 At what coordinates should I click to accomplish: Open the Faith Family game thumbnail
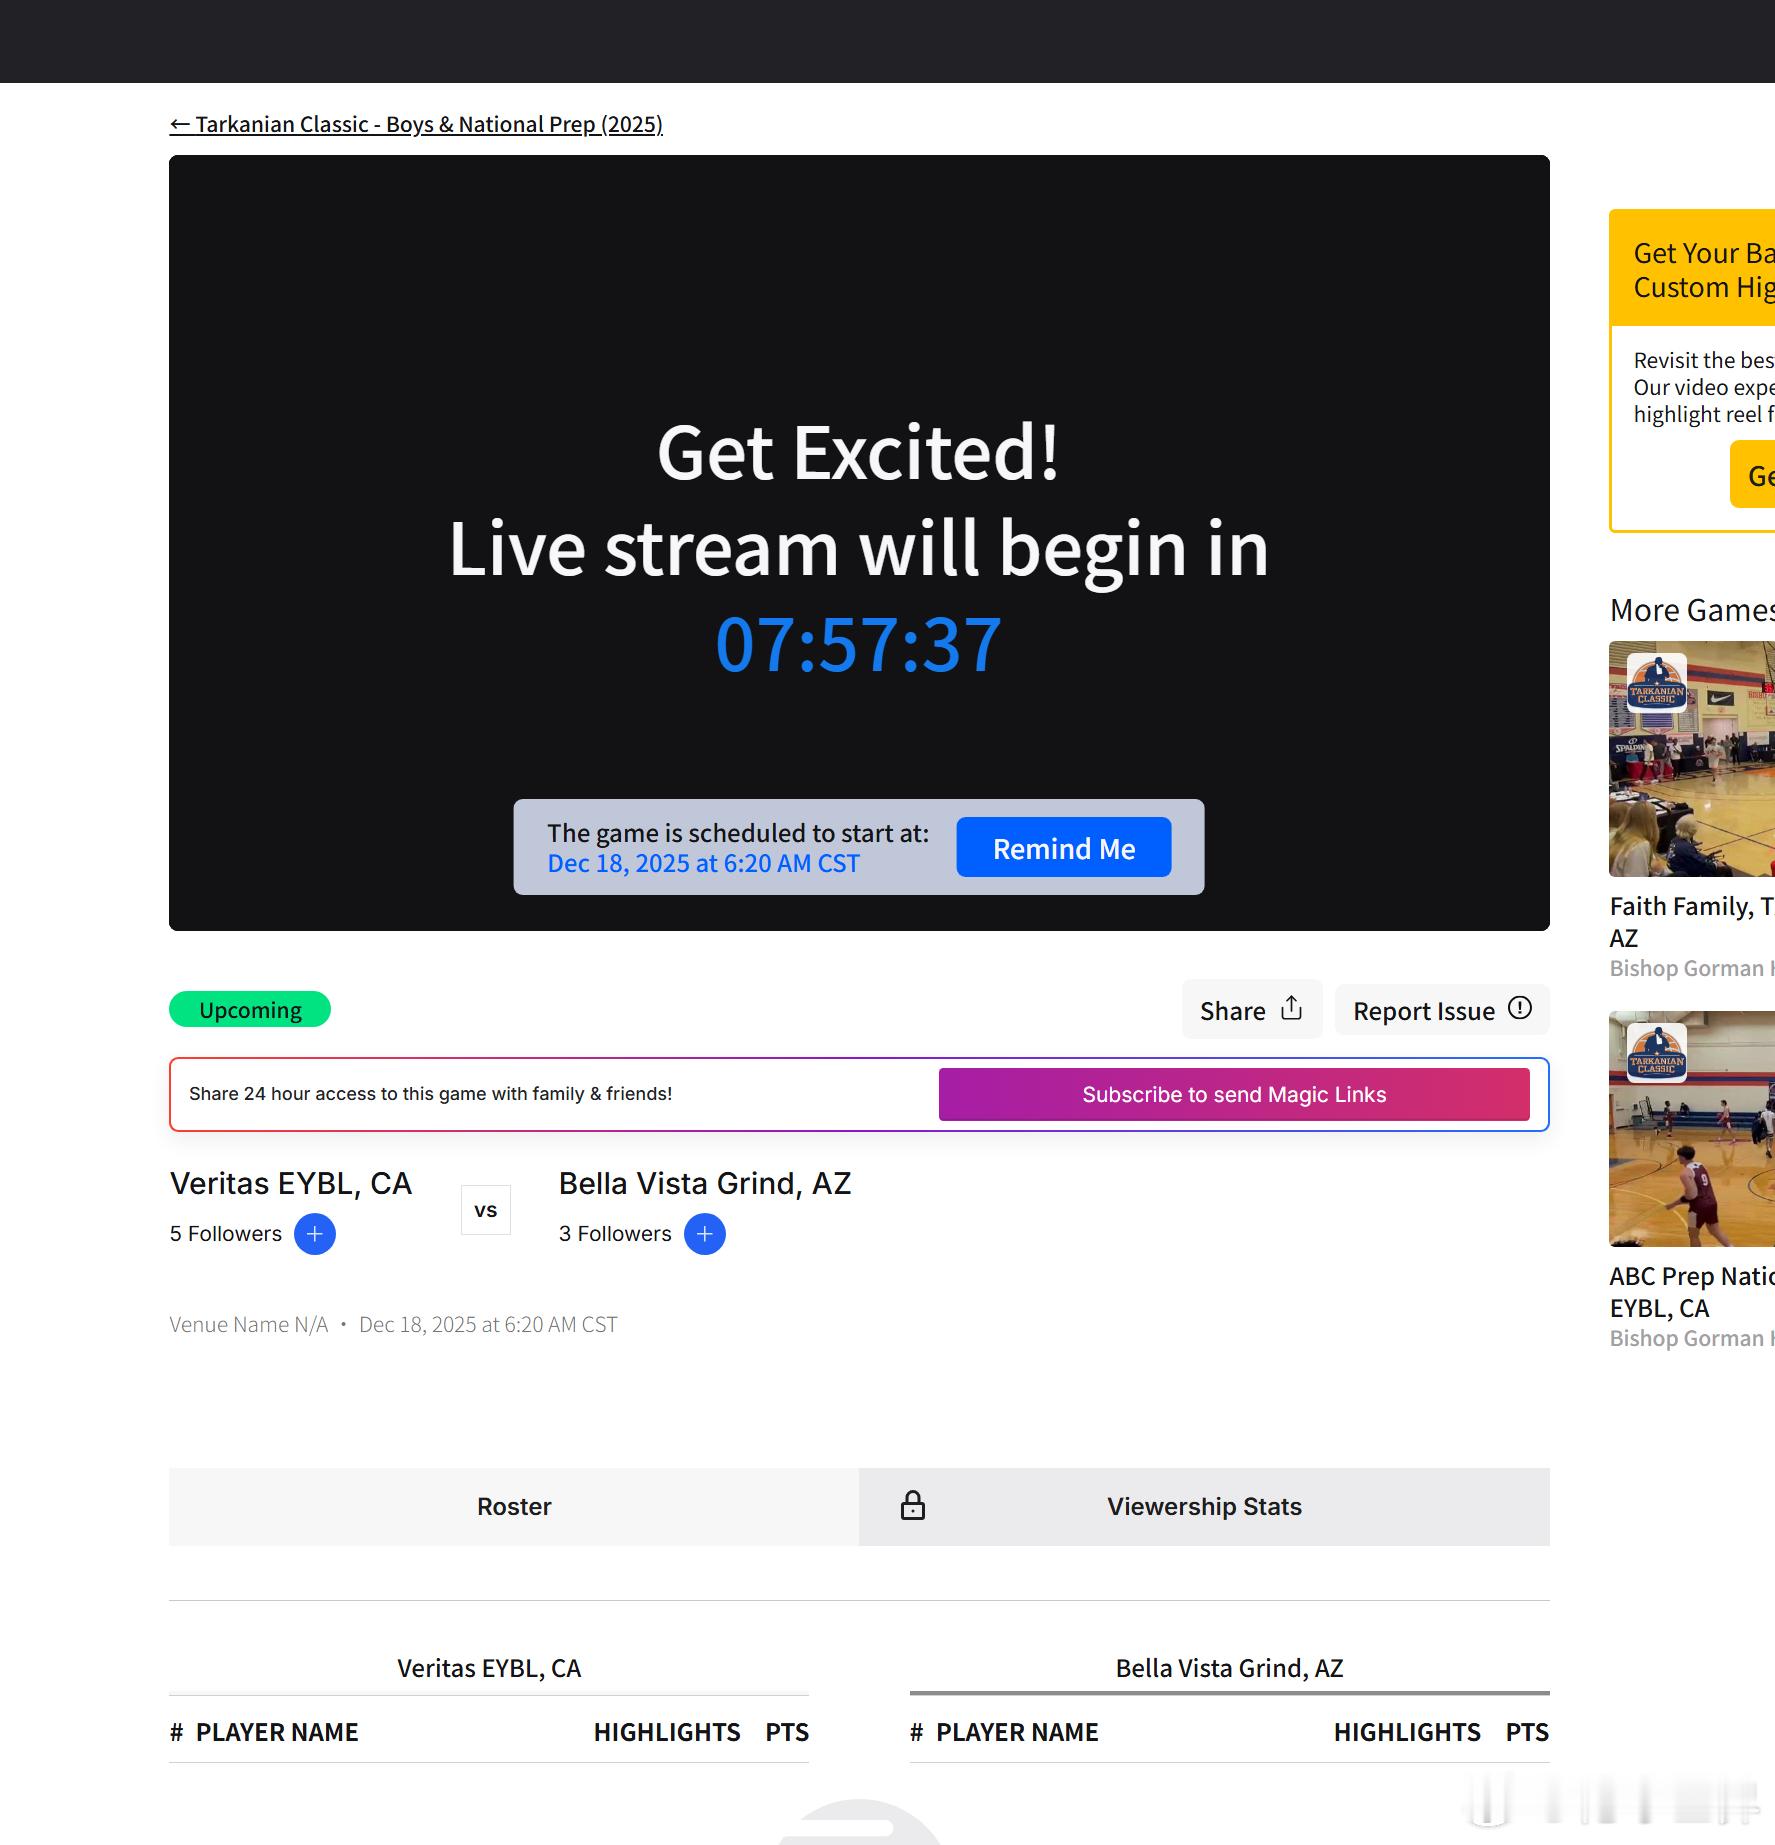(1692, 759)
